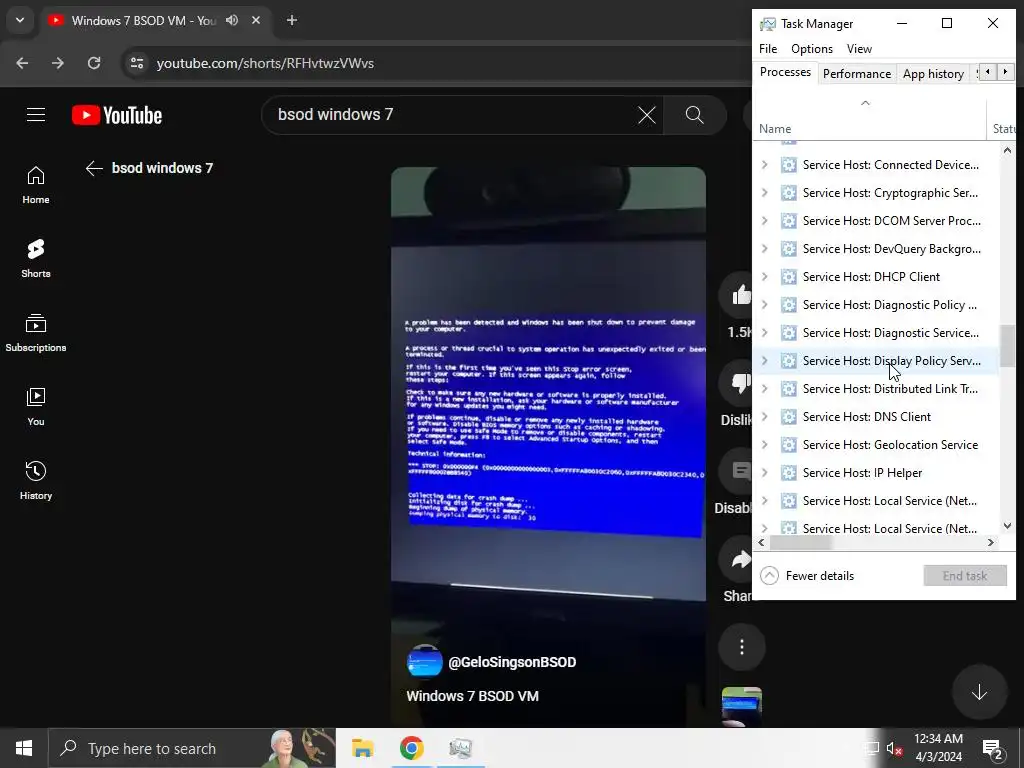Click the End task button
Screen dimensions: 1024x768
(x=965, y=576)
